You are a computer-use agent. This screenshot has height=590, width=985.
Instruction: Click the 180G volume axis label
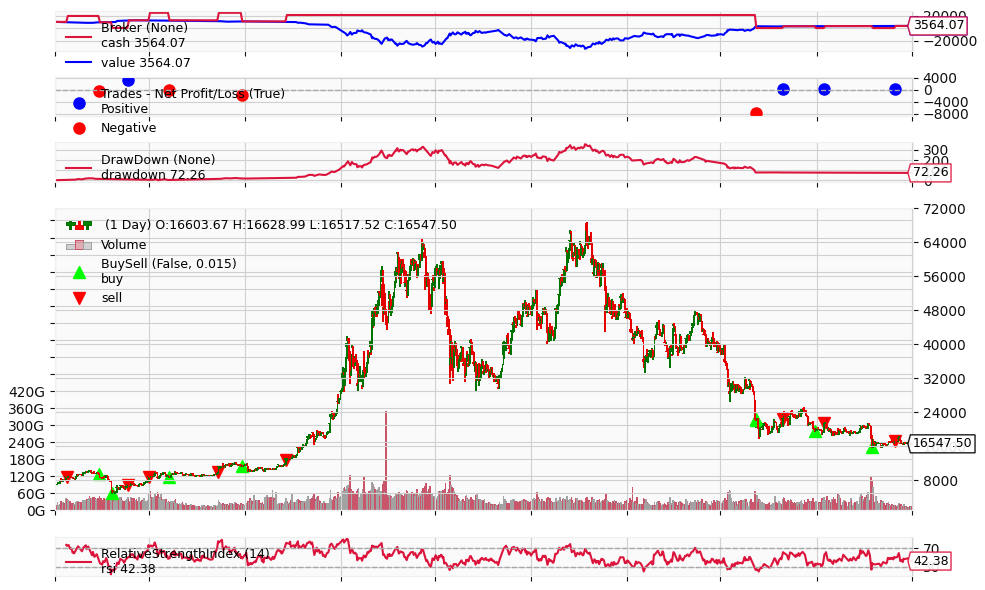click(27, 460)
